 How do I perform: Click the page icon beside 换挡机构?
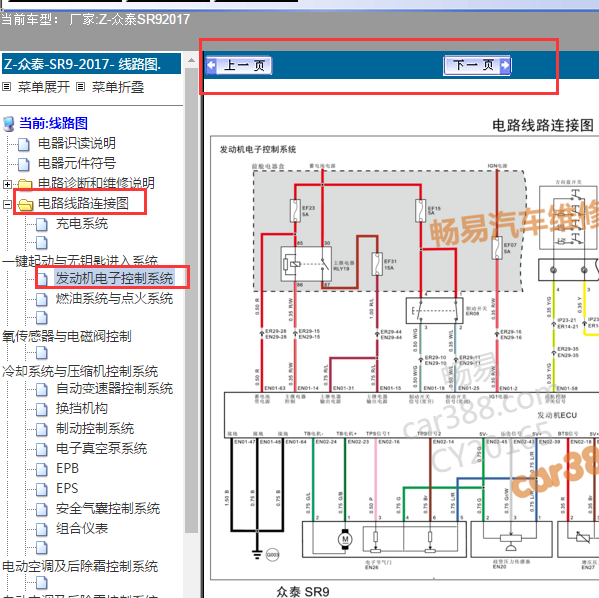[x=42, y=410]
